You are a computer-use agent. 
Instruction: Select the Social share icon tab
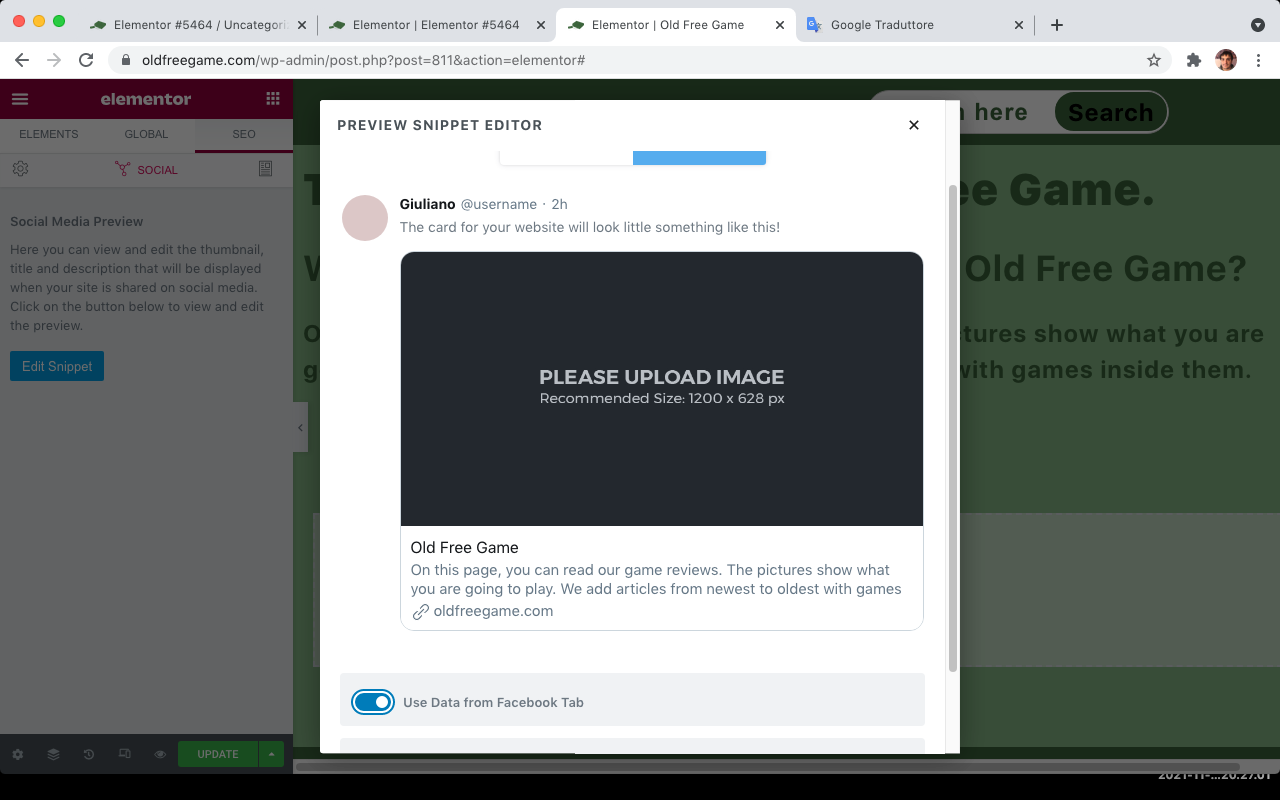(x=146, y=170)
